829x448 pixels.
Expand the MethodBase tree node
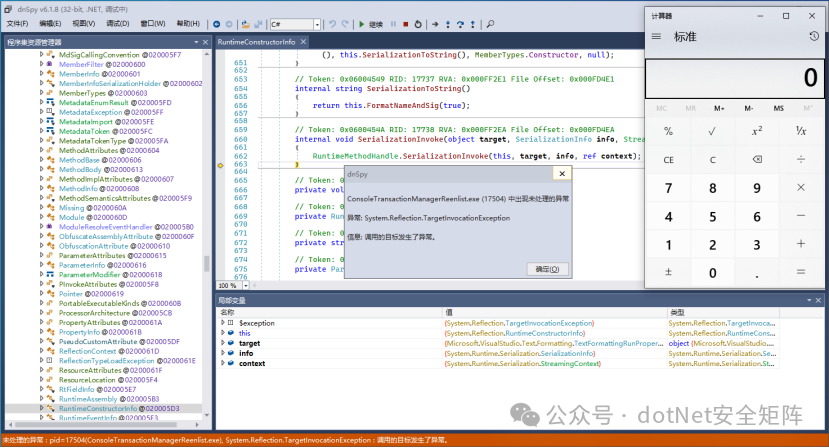[42, 160]
